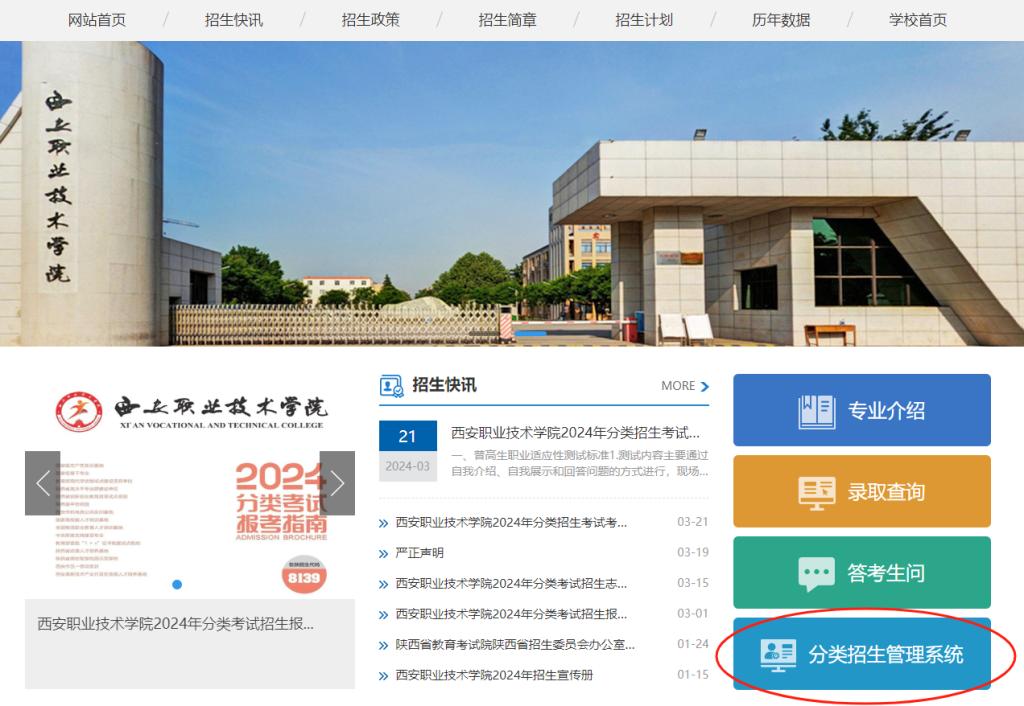Open the 网站首页 navigation item

[97, 20]
